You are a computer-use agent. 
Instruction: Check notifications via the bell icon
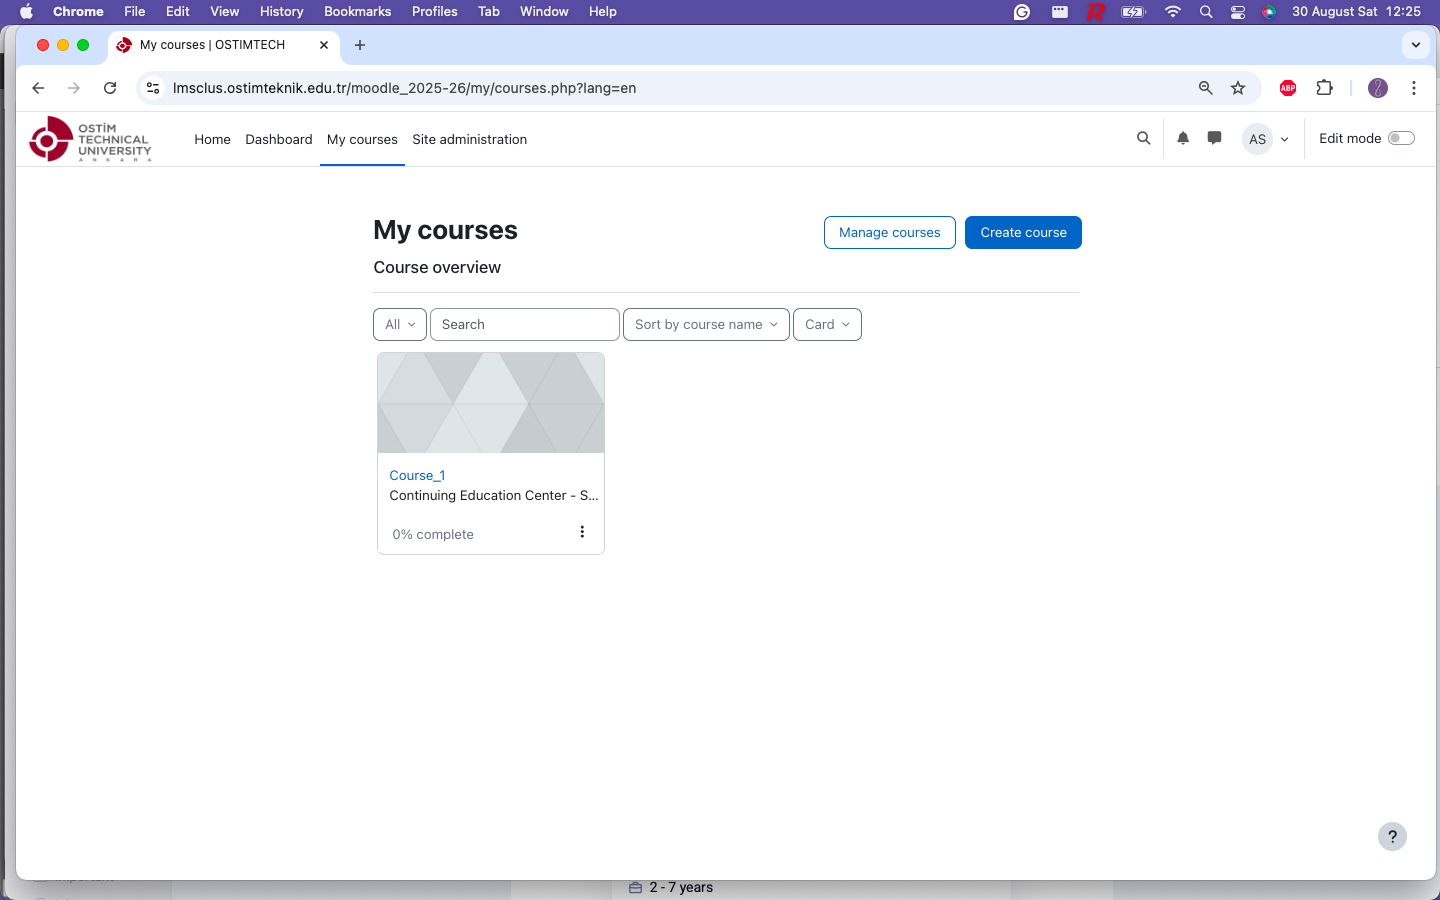point(1183,138)
